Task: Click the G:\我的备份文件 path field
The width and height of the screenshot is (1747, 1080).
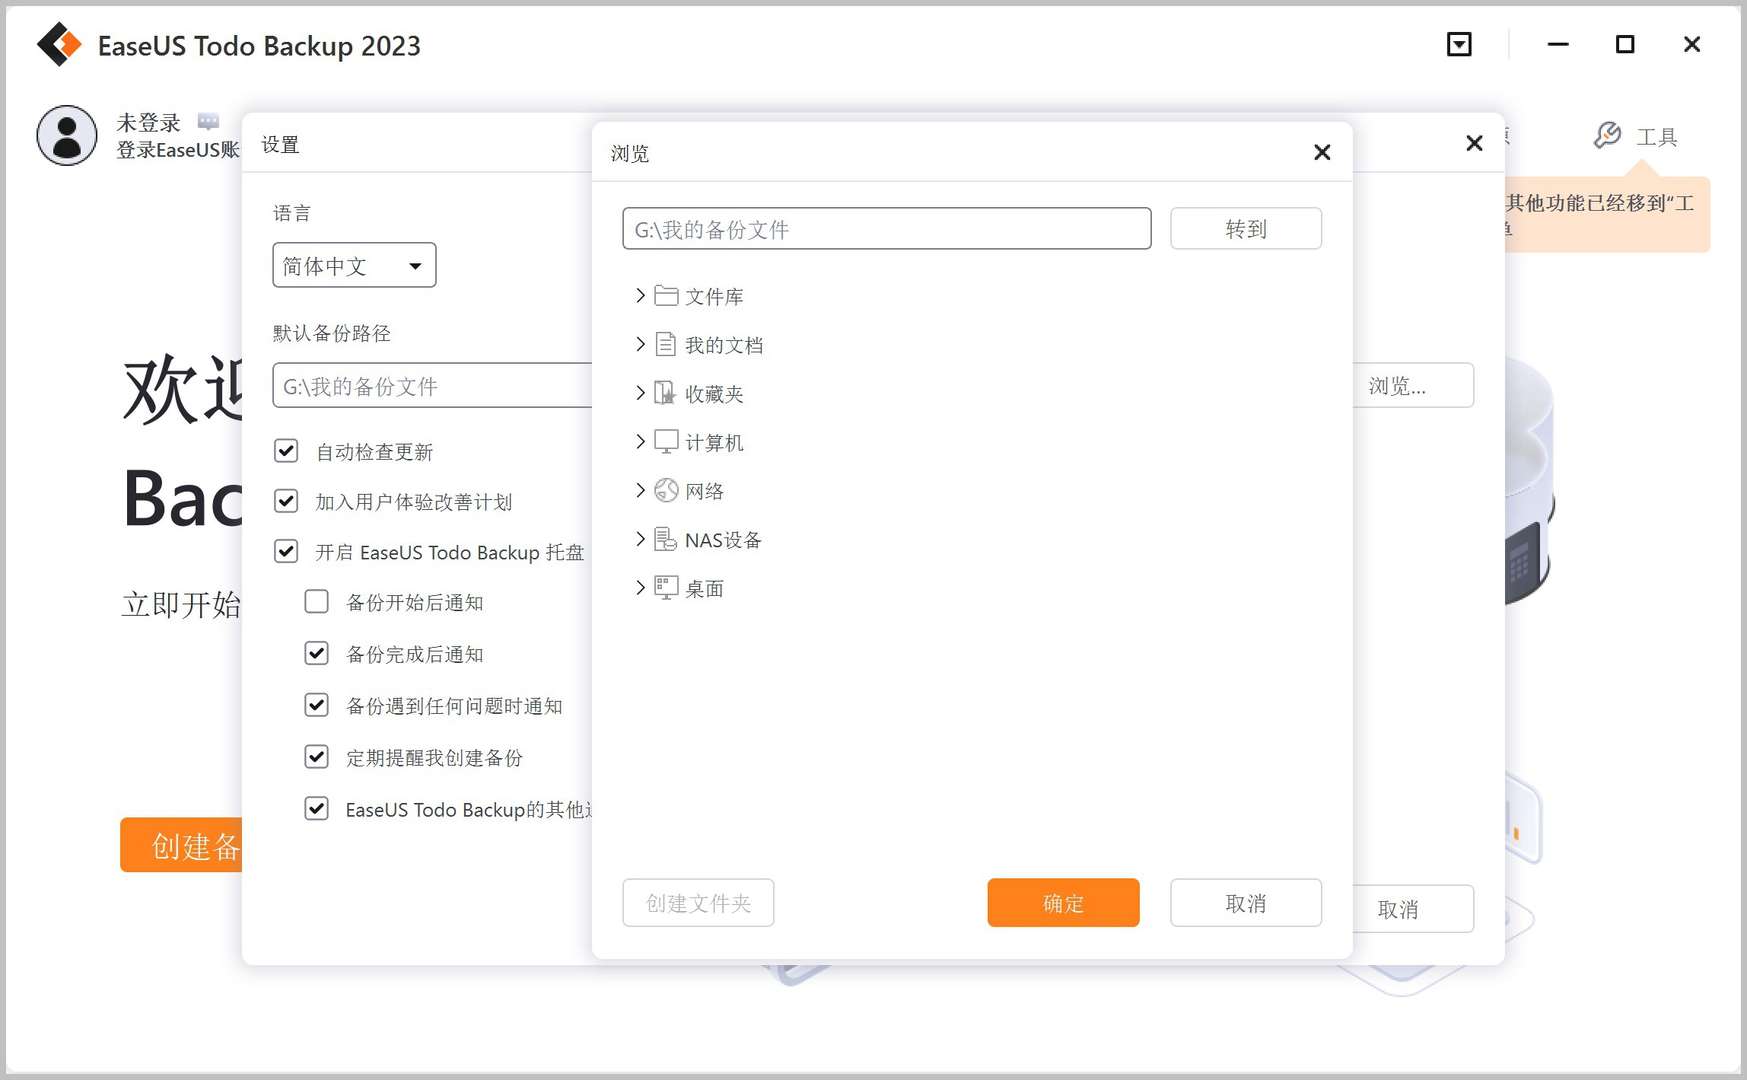Action: tap(886, 228)
